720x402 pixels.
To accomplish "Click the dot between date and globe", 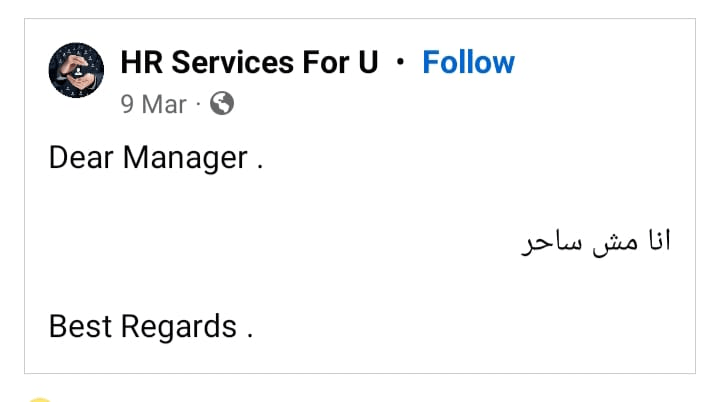I will (x=198, y=104).
